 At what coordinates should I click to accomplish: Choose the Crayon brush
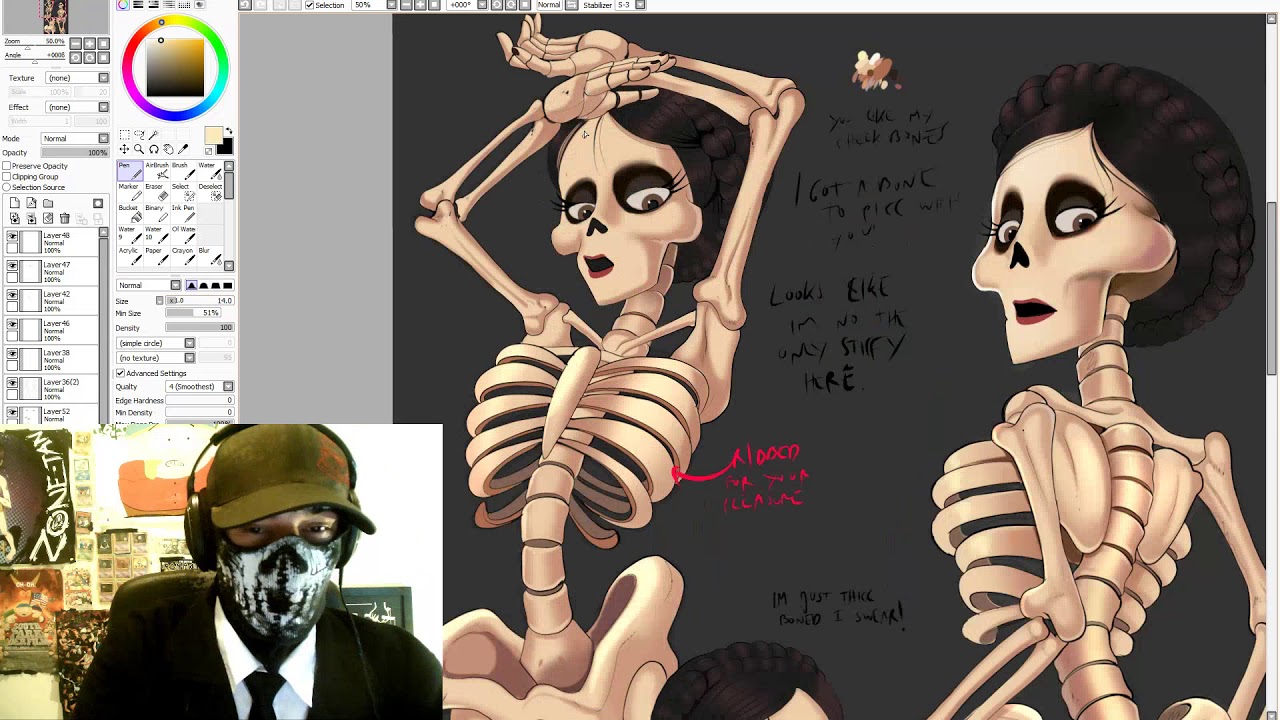click(183, 256)
